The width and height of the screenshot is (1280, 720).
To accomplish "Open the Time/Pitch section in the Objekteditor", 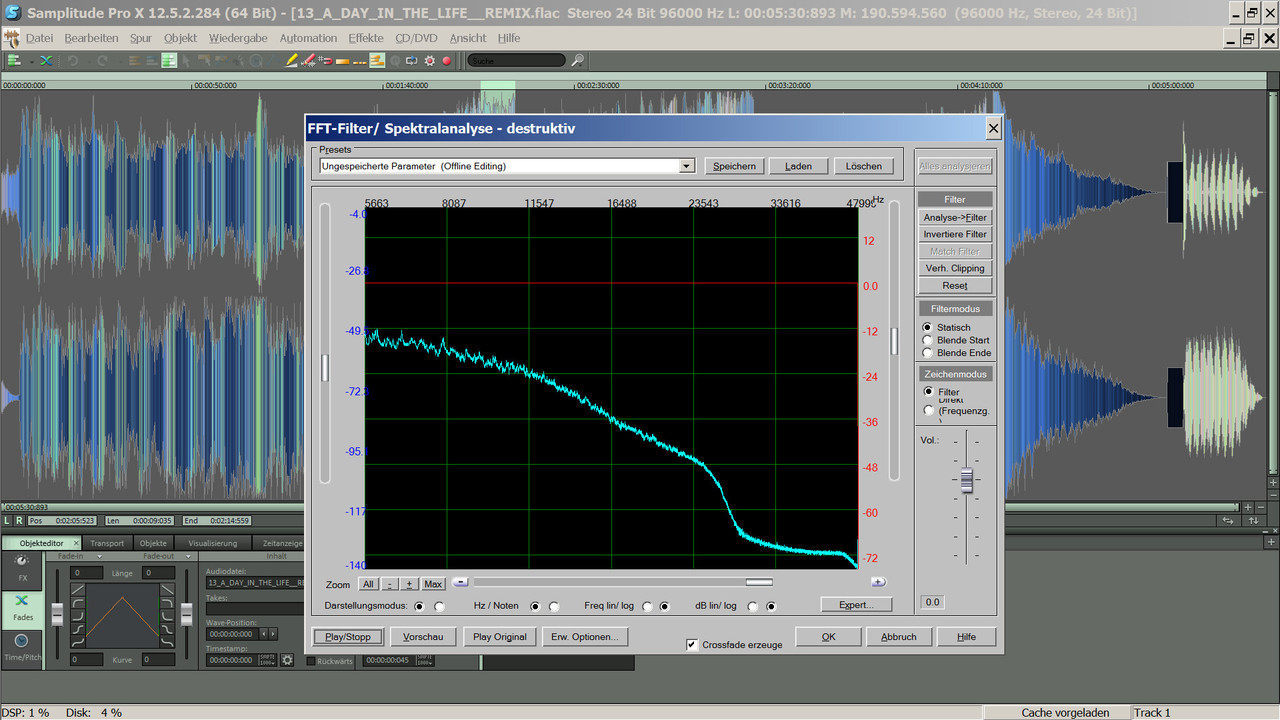I will click(22, 649).
